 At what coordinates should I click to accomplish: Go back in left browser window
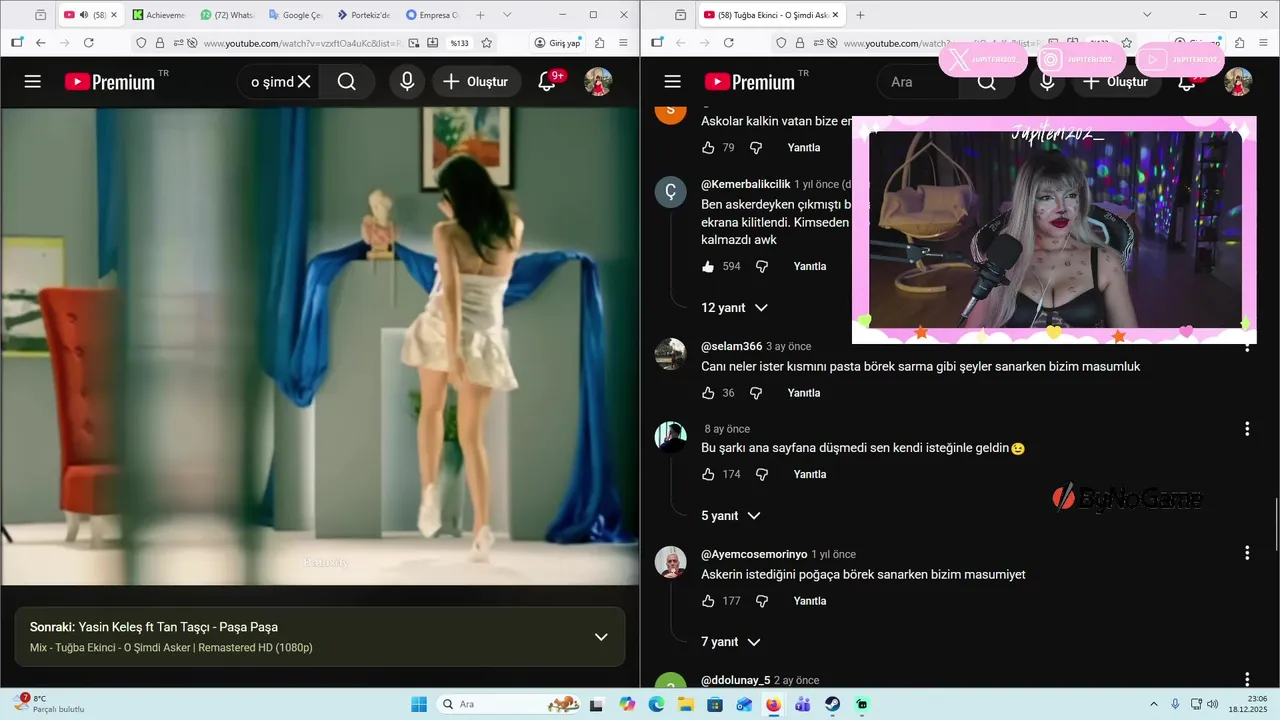tap(41, 43)
